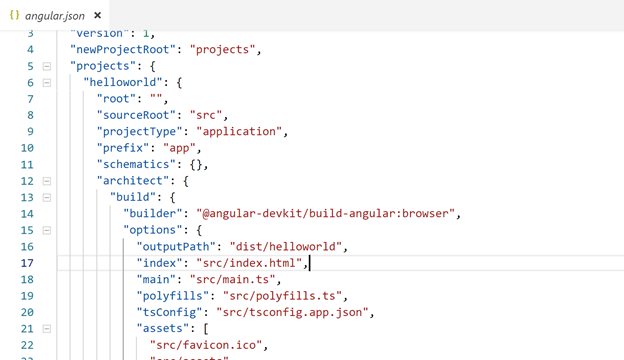Click the "assets" key
This screenshot has width=624, height=360.
pos(163,329)
